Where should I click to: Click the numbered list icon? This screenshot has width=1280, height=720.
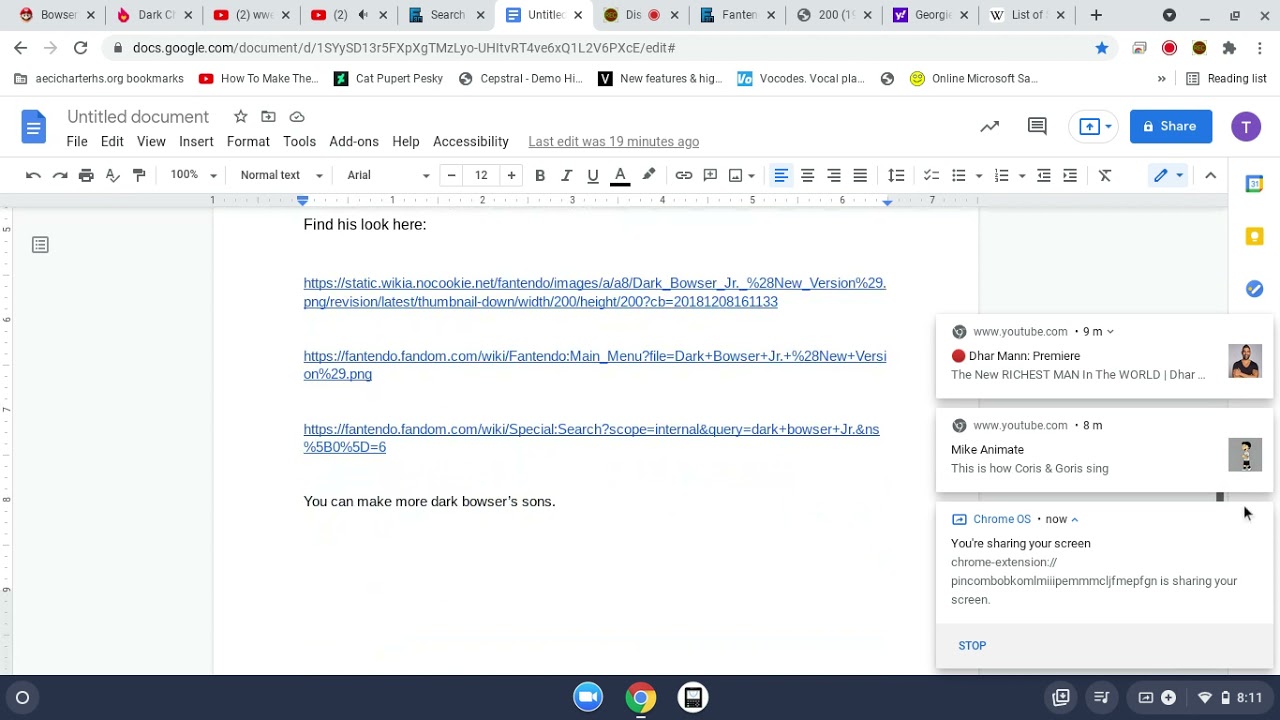point(1001,175)
